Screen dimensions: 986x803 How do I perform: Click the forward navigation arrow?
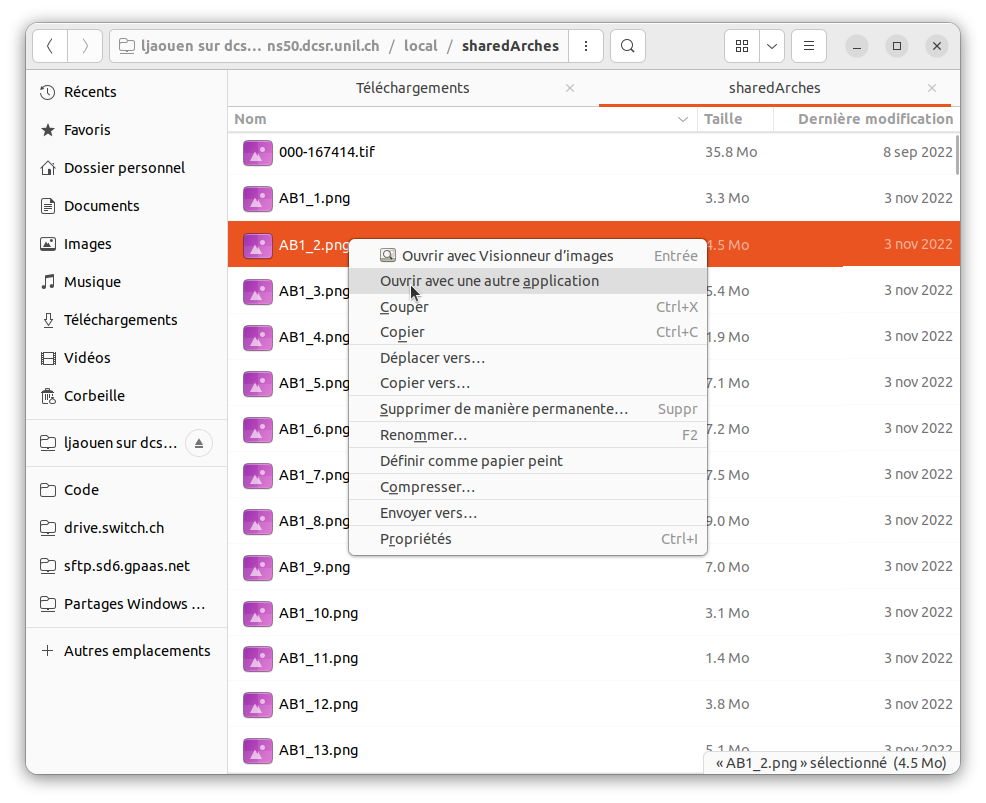point(85,46)
